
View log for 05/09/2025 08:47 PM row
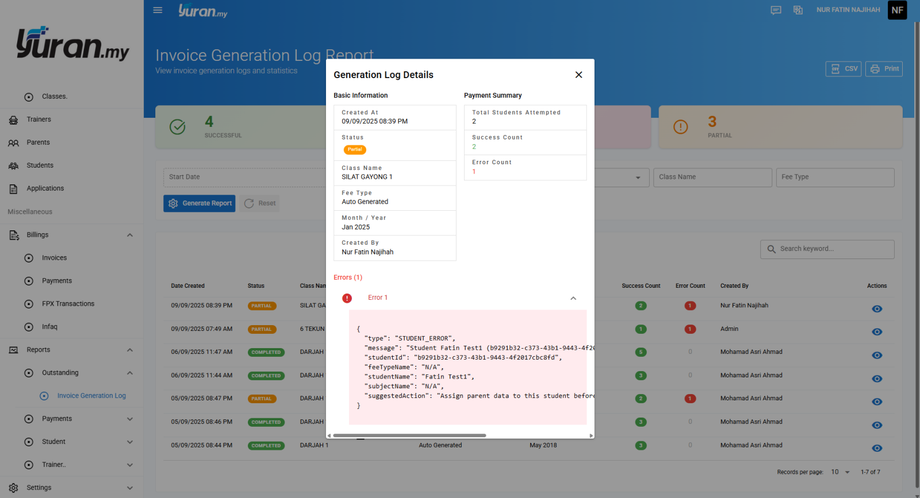click(877, 402)
